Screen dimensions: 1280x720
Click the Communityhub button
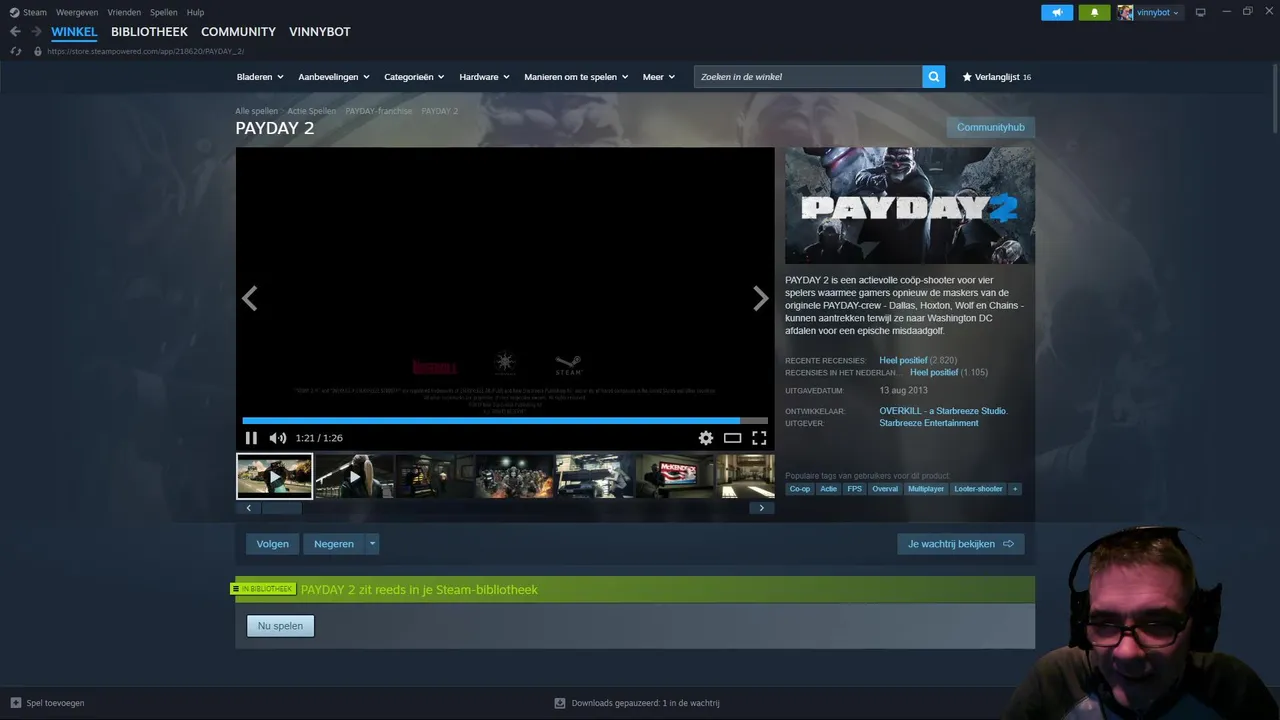tap(991, 127)
